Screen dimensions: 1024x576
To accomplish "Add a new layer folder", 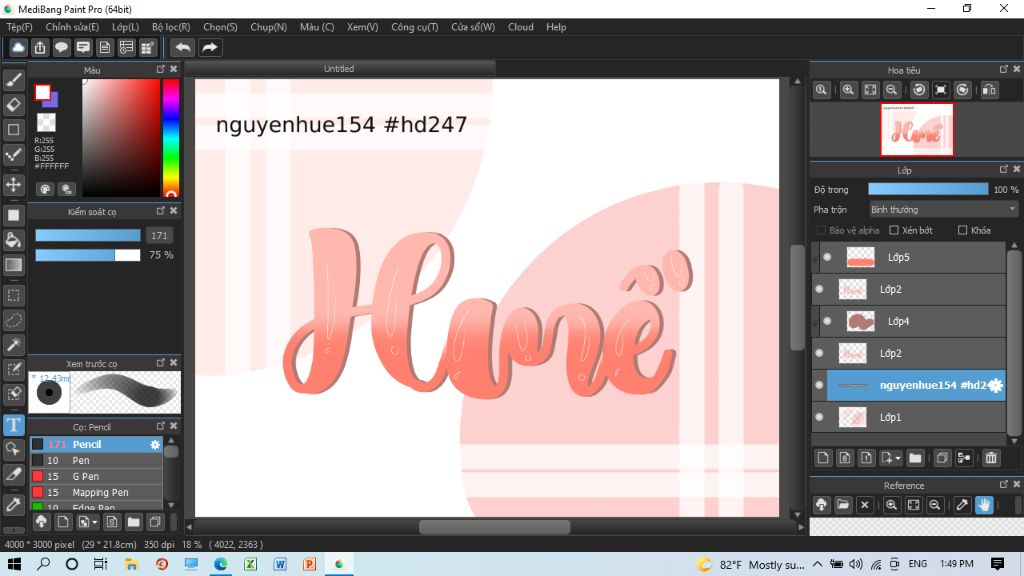I will click(x=915, y=458).
